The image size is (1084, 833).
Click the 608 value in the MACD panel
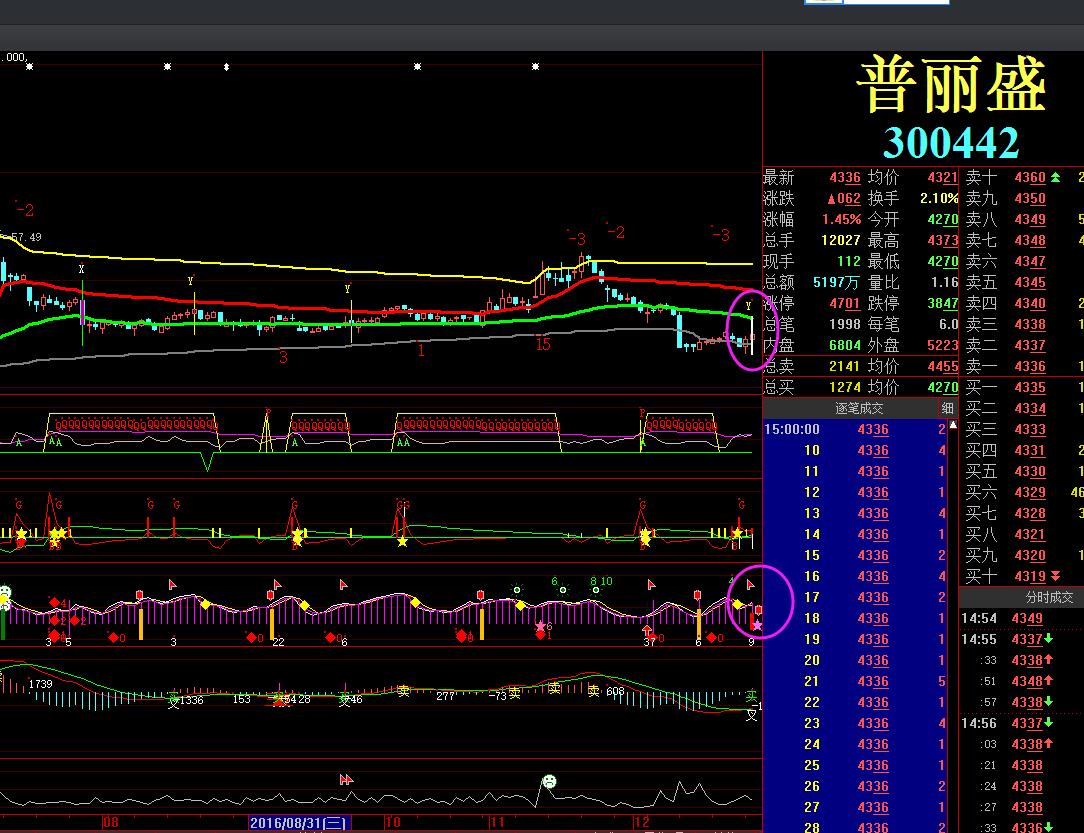point(615,691)
